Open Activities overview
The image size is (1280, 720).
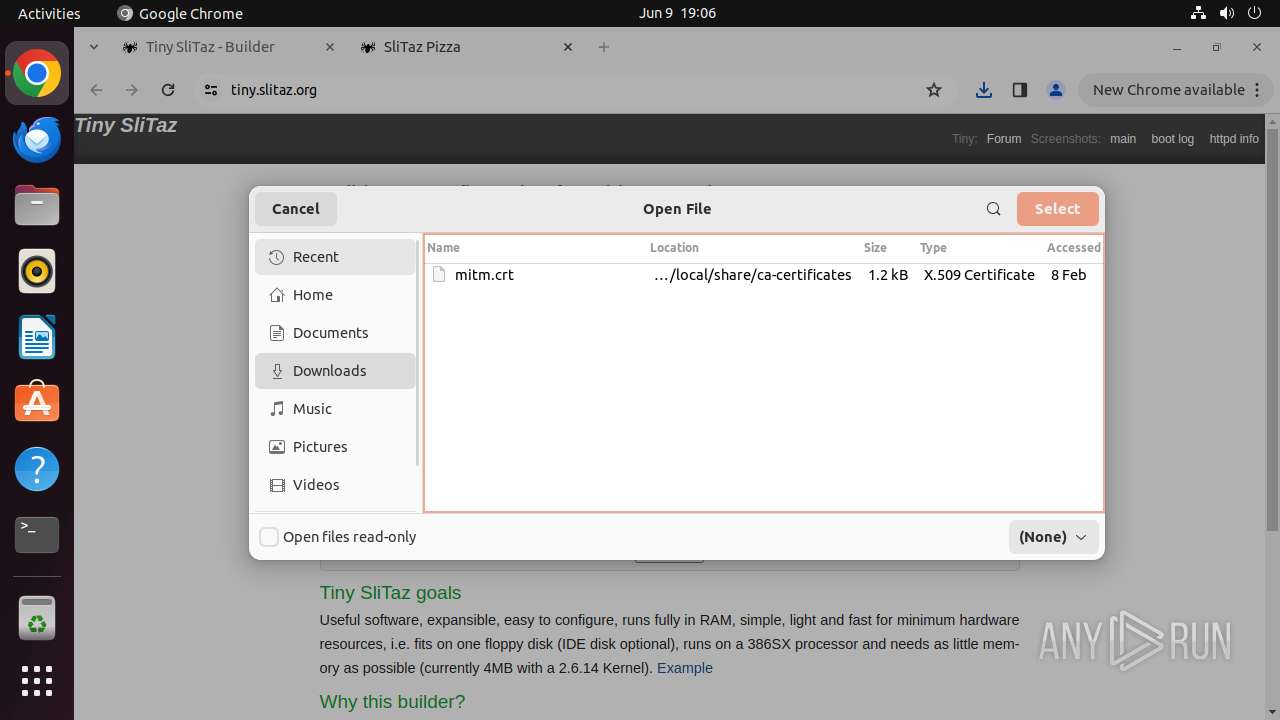pos(49,13)
